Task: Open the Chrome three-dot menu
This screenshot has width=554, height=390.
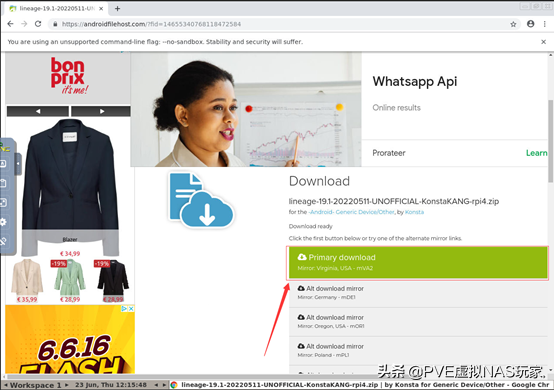Action: (x=544, y=24)
